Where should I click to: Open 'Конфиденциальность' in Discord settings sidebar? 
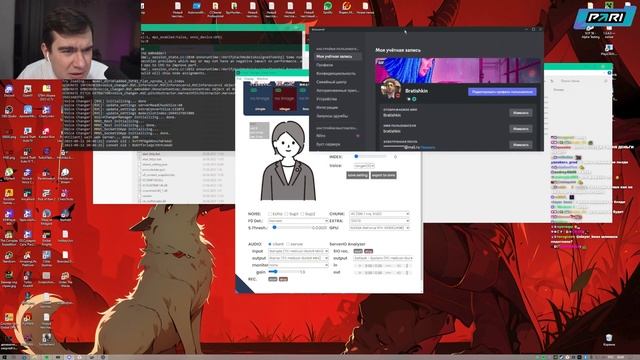pos(336,73)
